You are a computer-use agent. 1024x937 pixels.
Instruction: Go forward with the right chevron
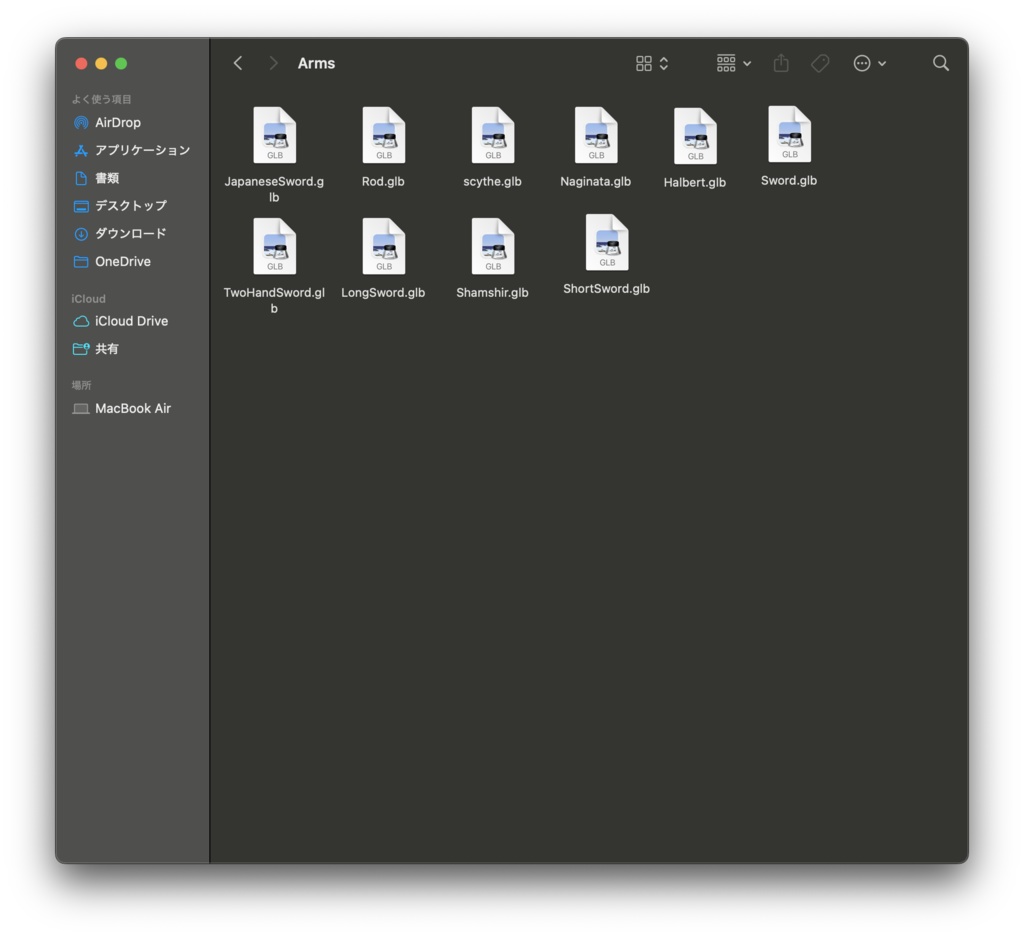point(273,63)
